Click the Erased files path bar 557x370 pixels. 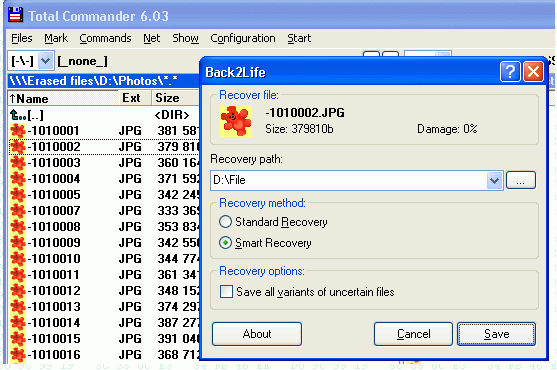(103, 81)
